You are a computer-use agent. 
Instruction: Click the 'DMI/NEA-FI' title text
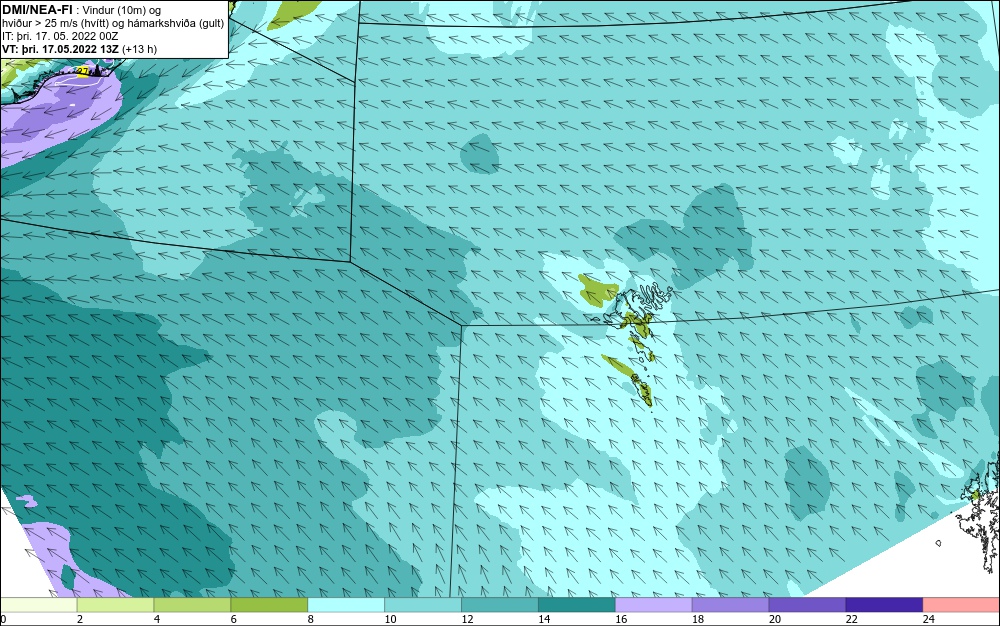(x=37, y=10)
